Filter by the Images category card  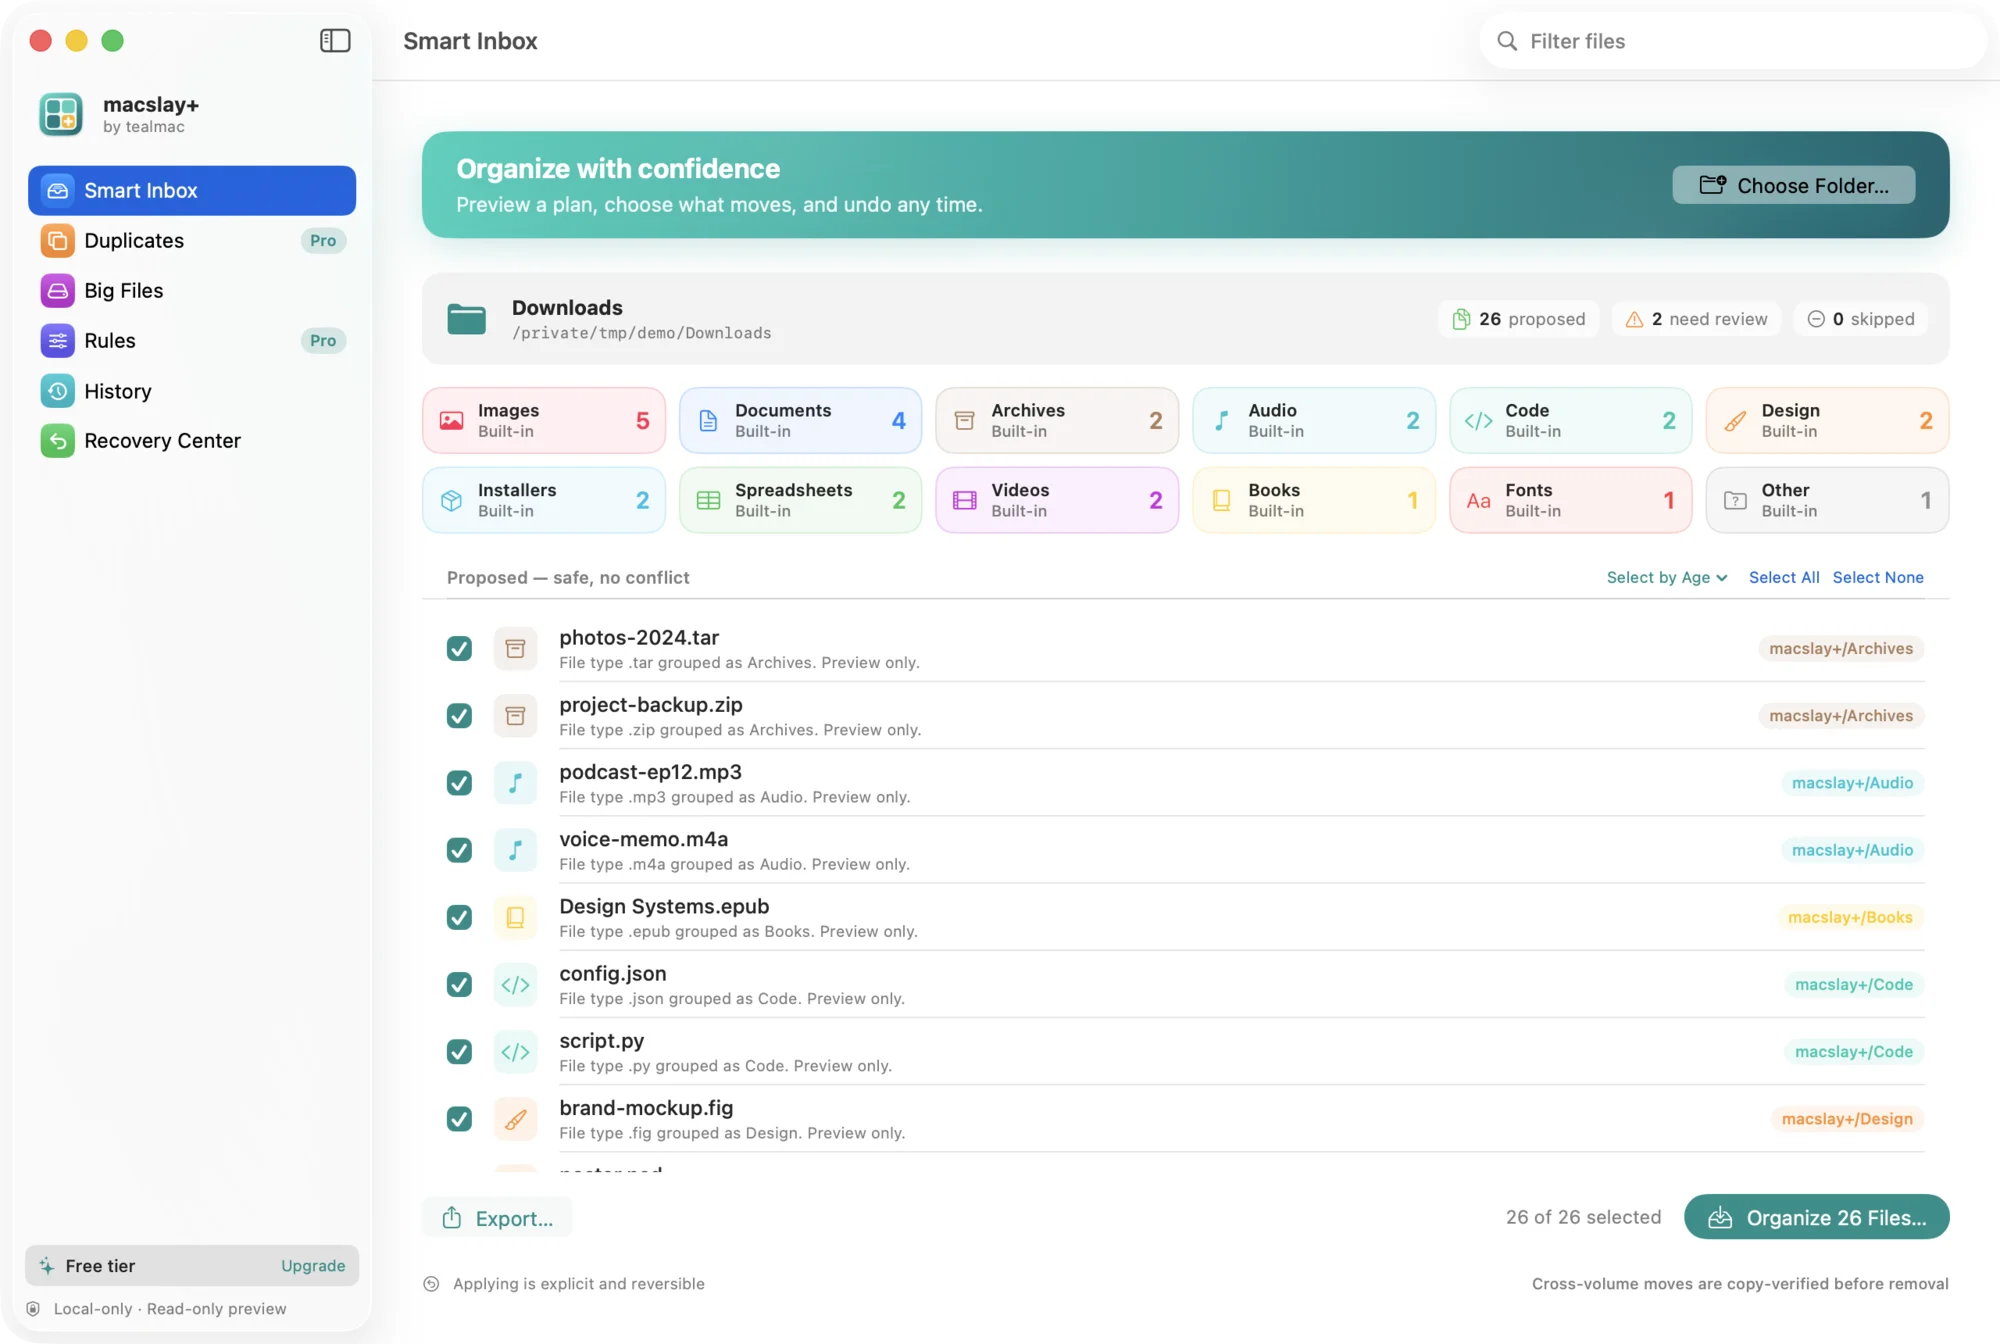544,420
